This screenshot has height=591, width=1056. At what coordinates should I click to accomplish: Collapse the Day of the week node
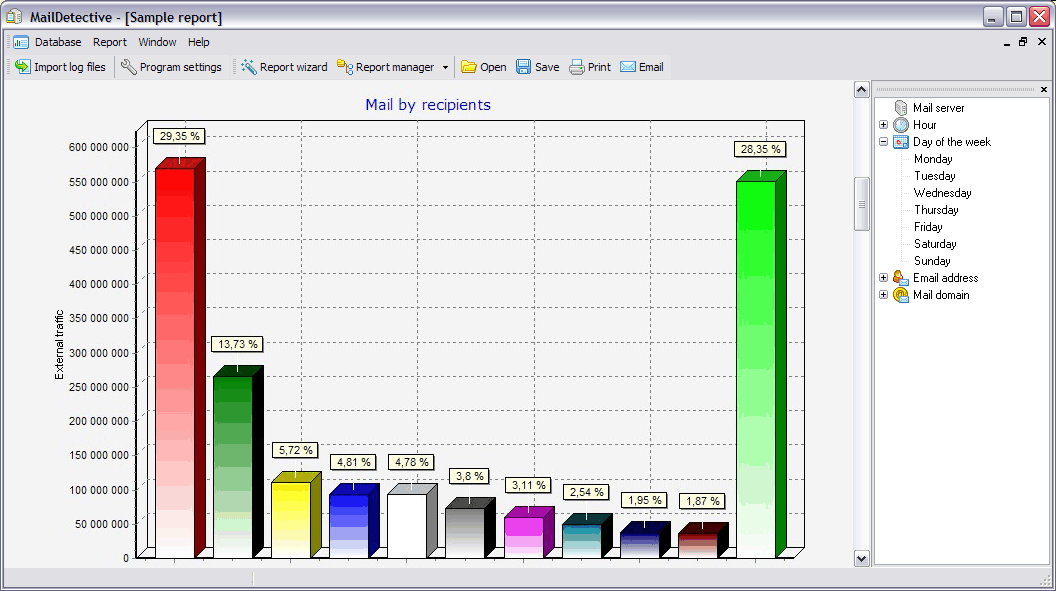point(884,142)
